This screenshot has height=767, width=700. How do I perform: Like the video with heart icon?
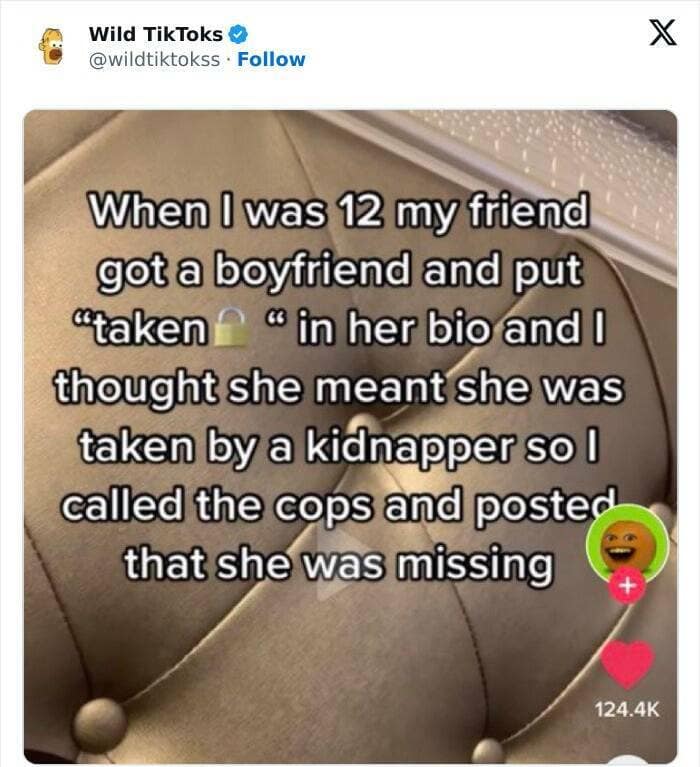click(x=627, y=664)
